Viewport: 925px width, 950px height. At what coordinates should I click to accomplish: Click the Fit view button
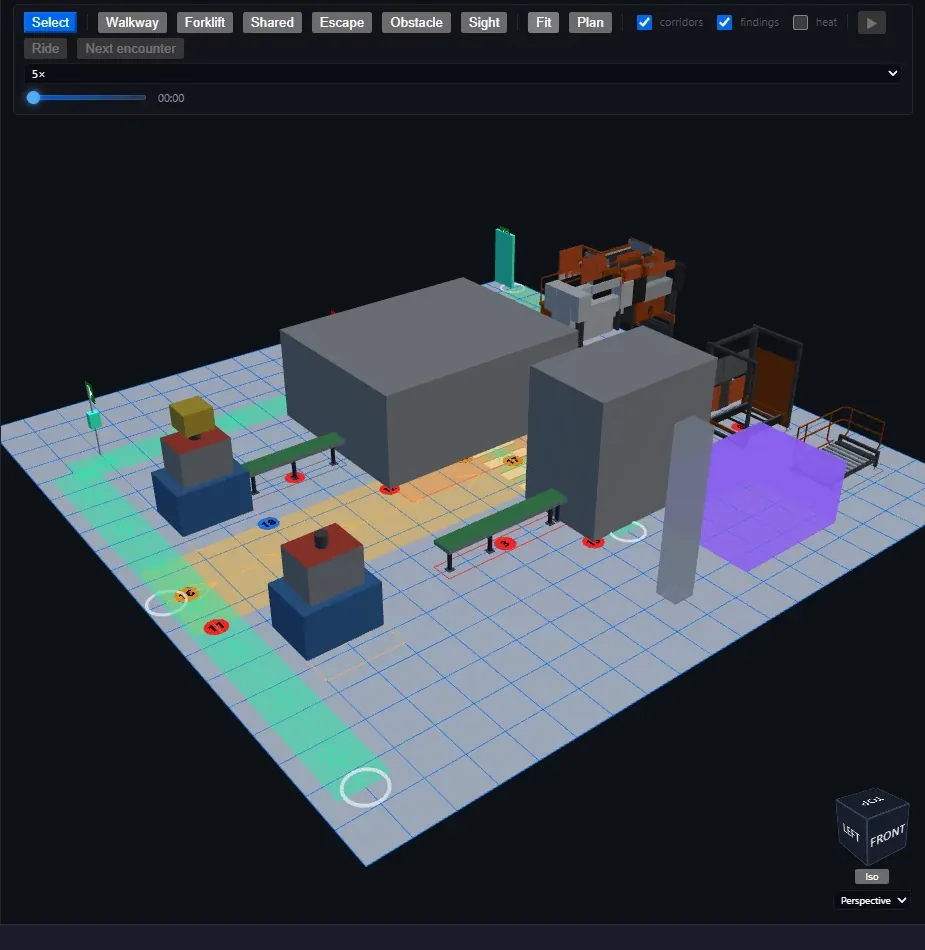(543, 22)
